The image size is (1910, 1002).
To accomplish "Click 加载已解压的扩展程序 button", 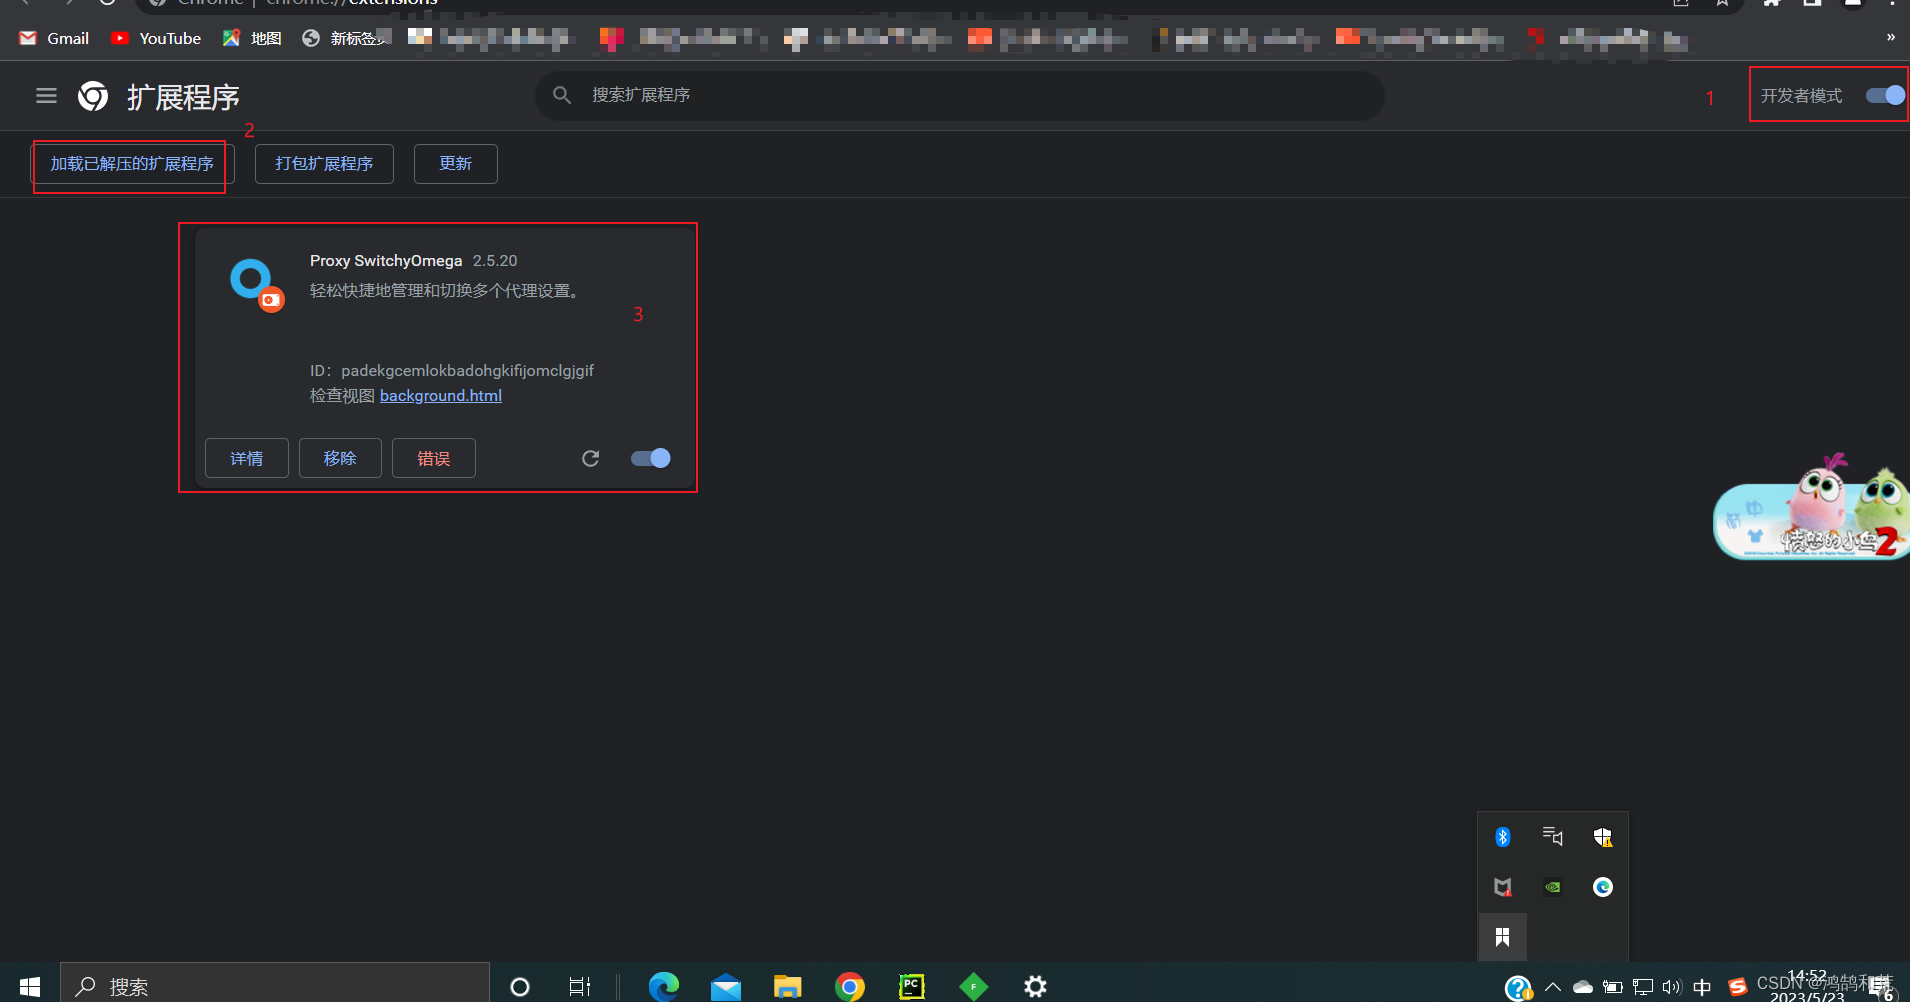I will point(132,164).
